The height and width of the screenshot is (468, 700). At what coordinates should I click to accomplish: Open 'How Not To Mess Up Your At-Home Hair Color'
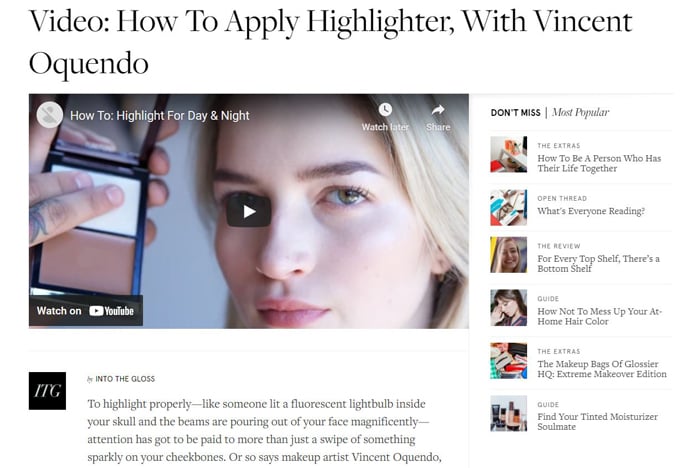[600, 317]
